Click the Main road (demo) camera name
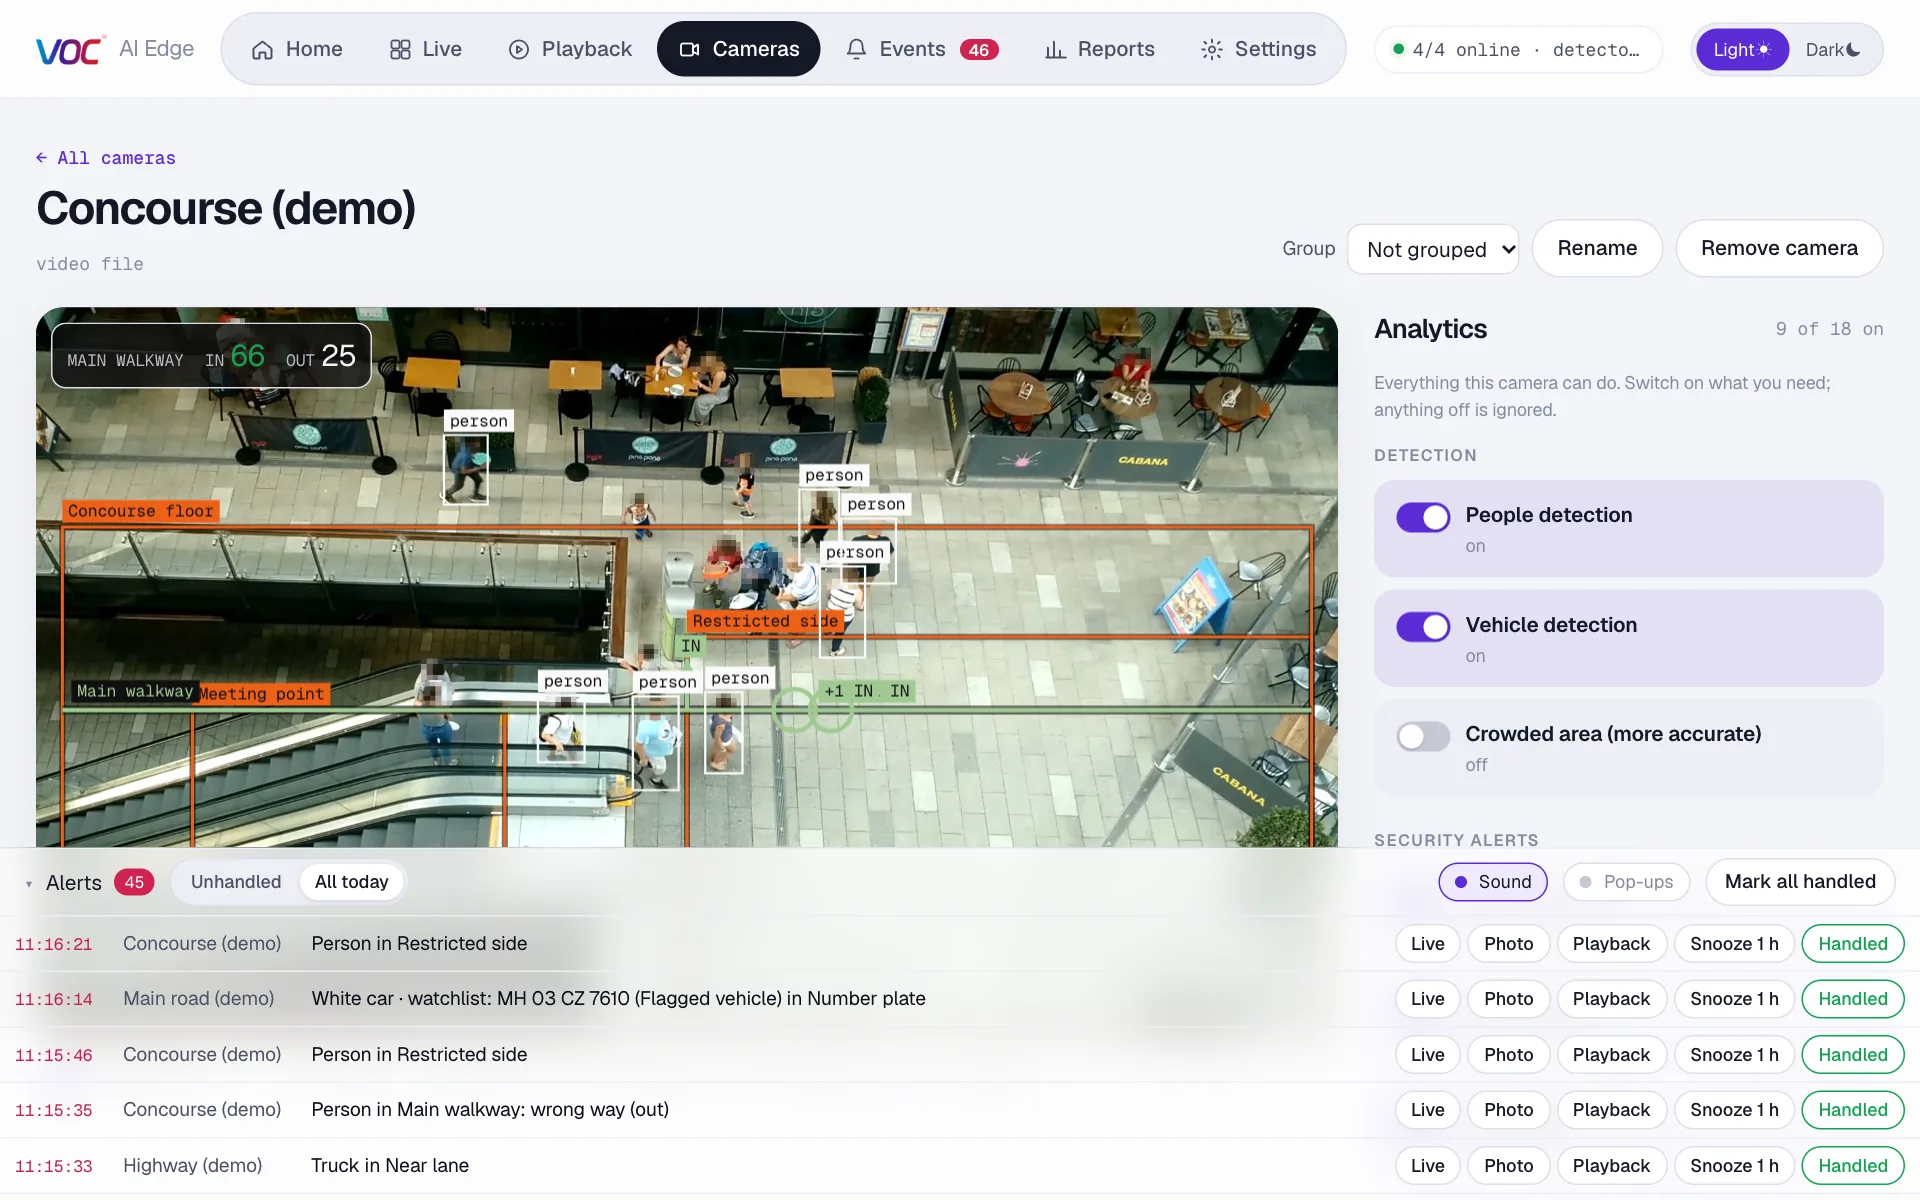Viewport: 1920px width, 1200px height. 199,999
